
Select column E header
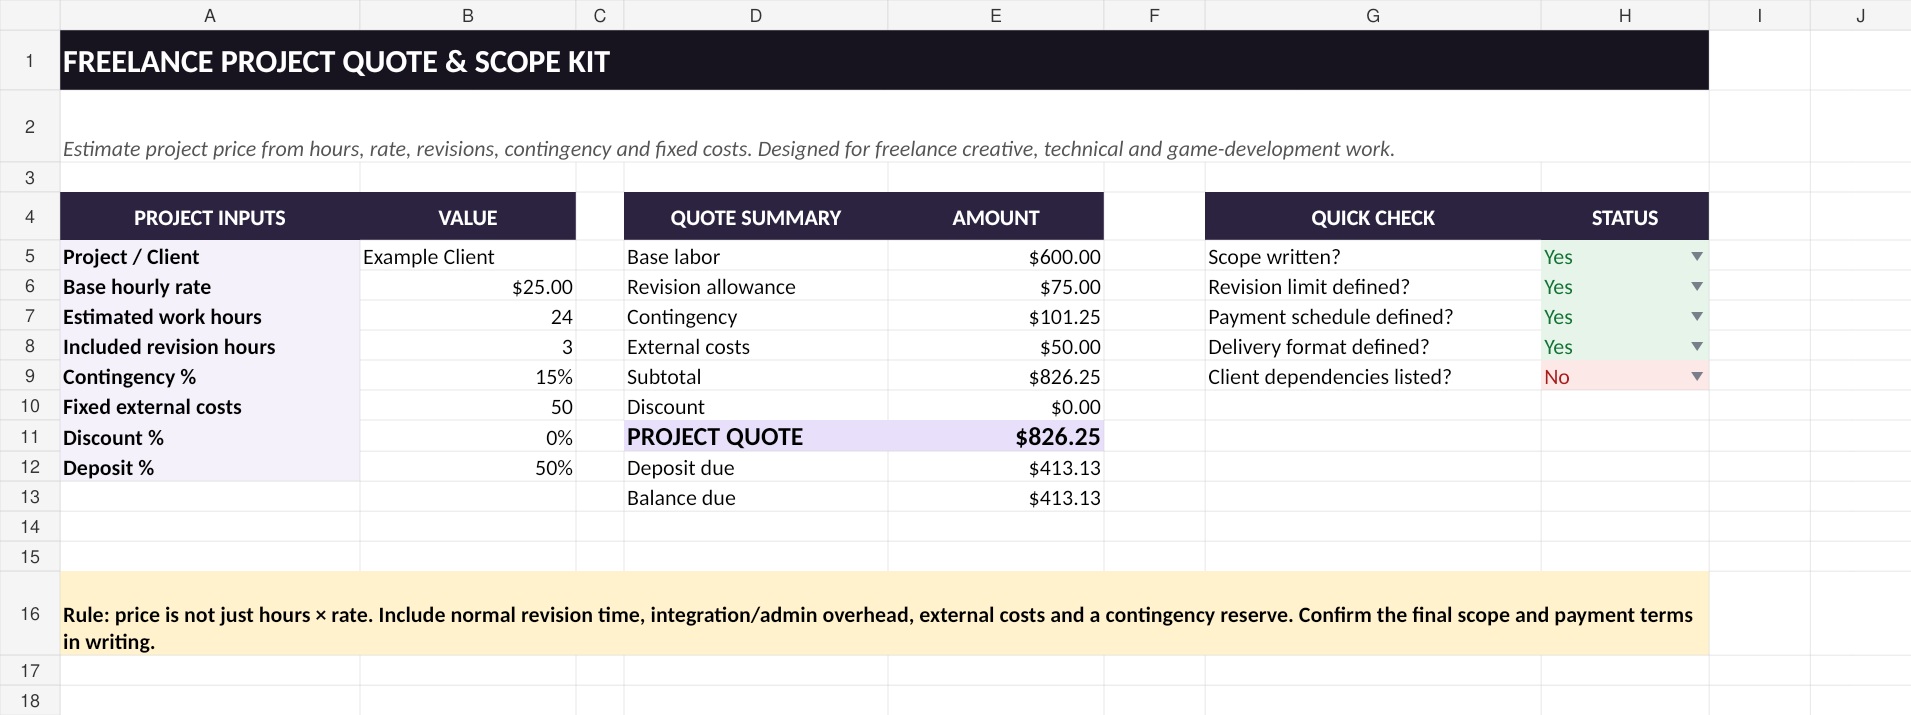[996, 15]
